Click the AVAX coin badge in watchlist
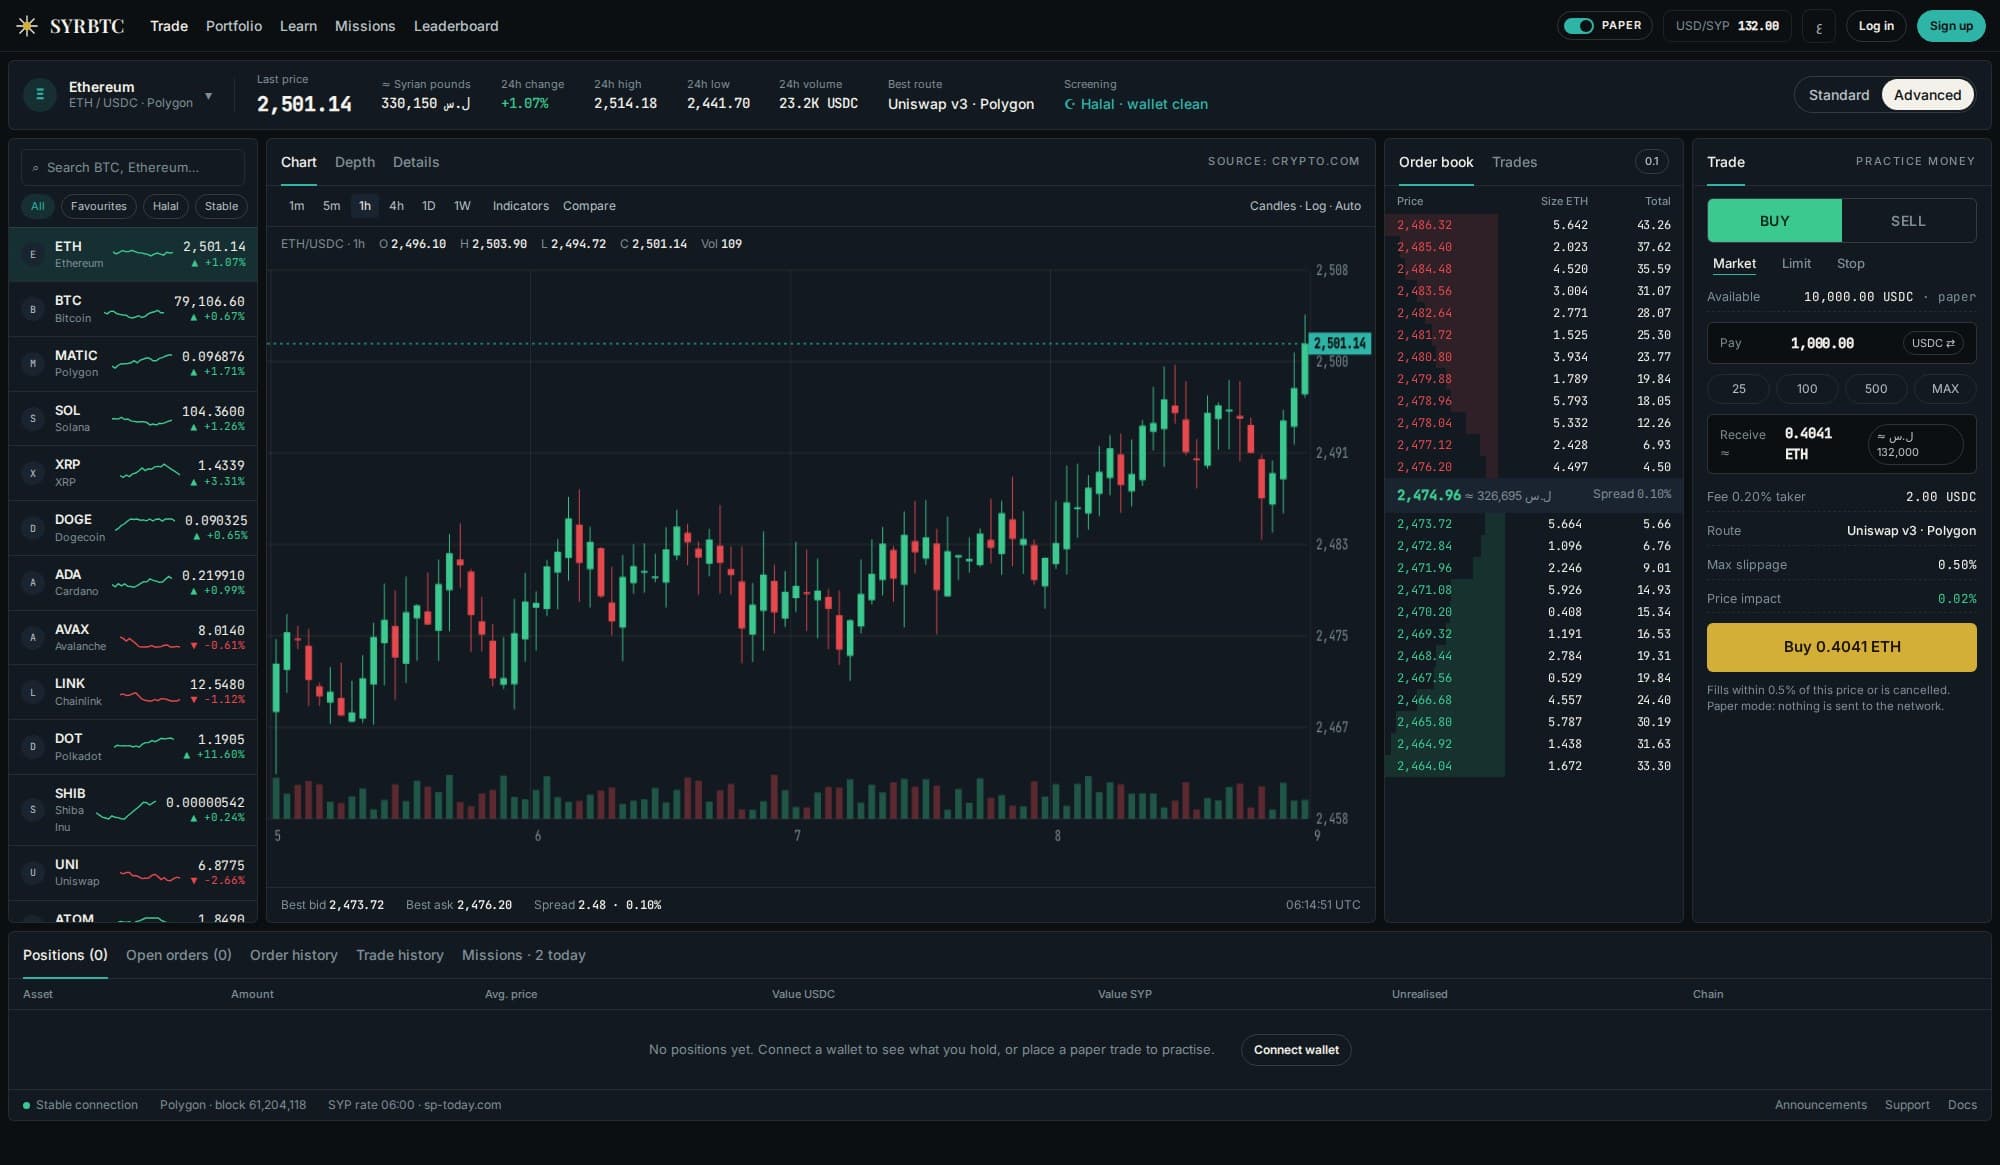The image size is (2000, 1165). 33,637
